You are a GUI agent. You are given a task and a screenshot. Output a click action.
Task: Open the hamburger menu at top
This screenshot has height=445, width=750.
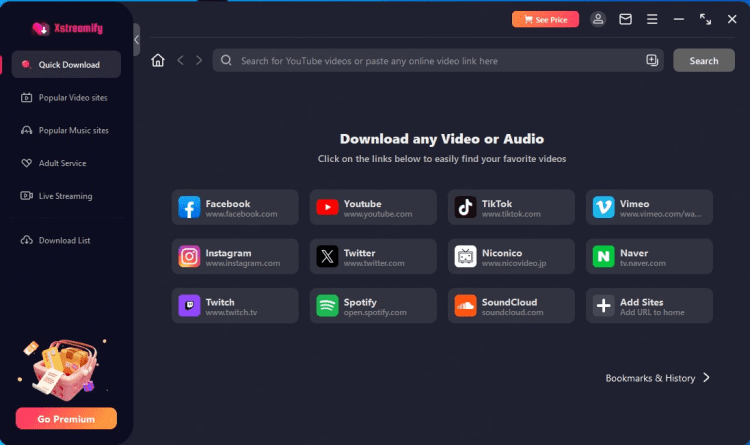[x=652, y=19]
